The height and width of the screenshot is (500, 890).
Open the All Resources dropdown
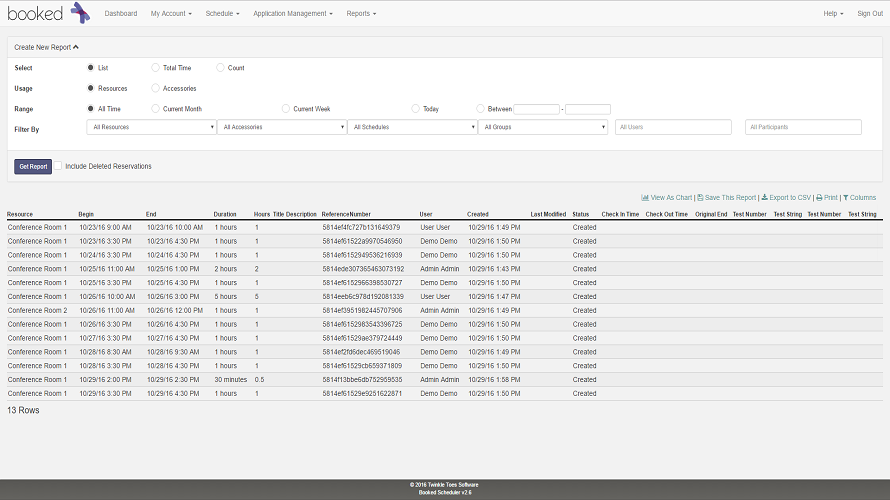[x=152, y=127]
